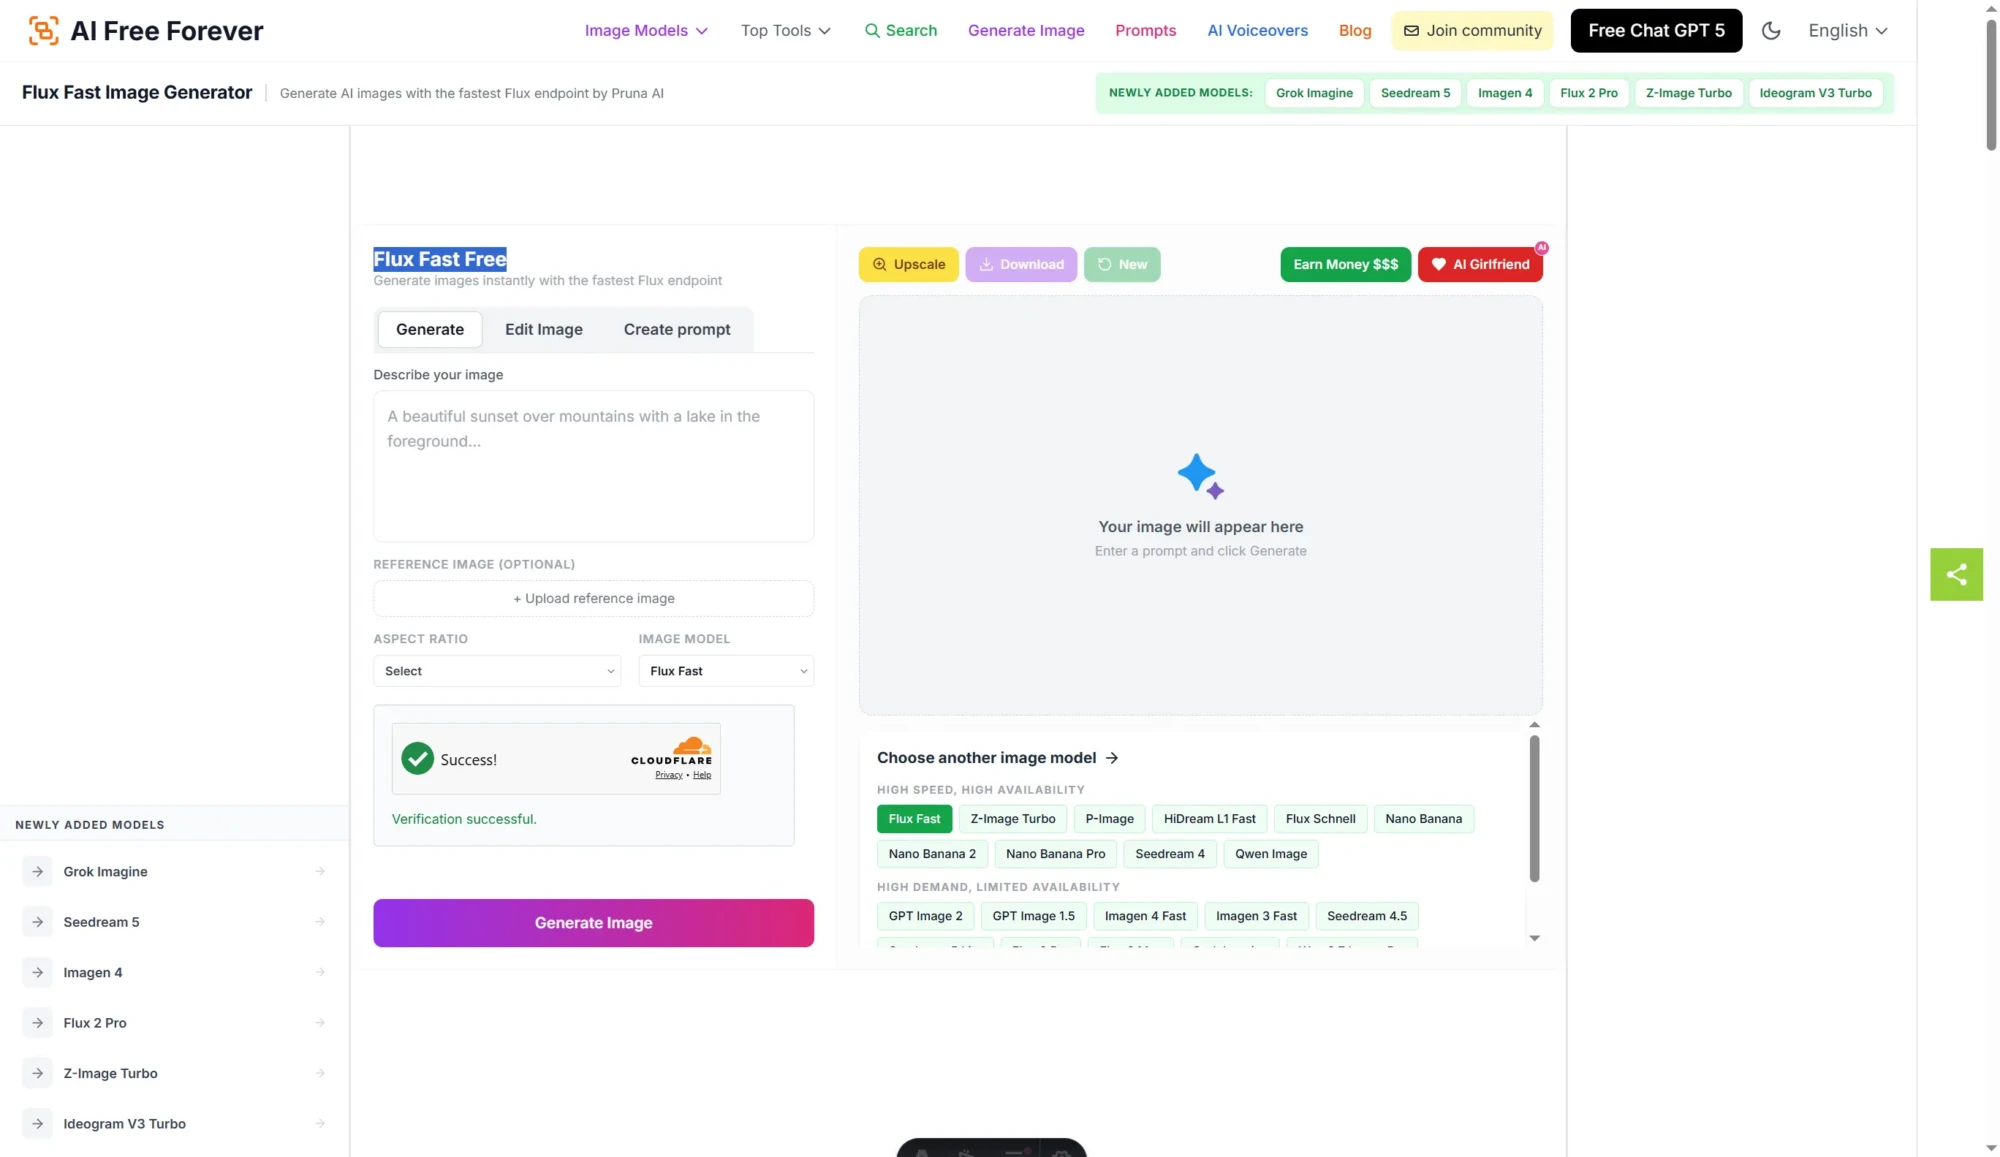Switch to the Edit Image tab
The image size is (2000, 1157).
[543, 329]
